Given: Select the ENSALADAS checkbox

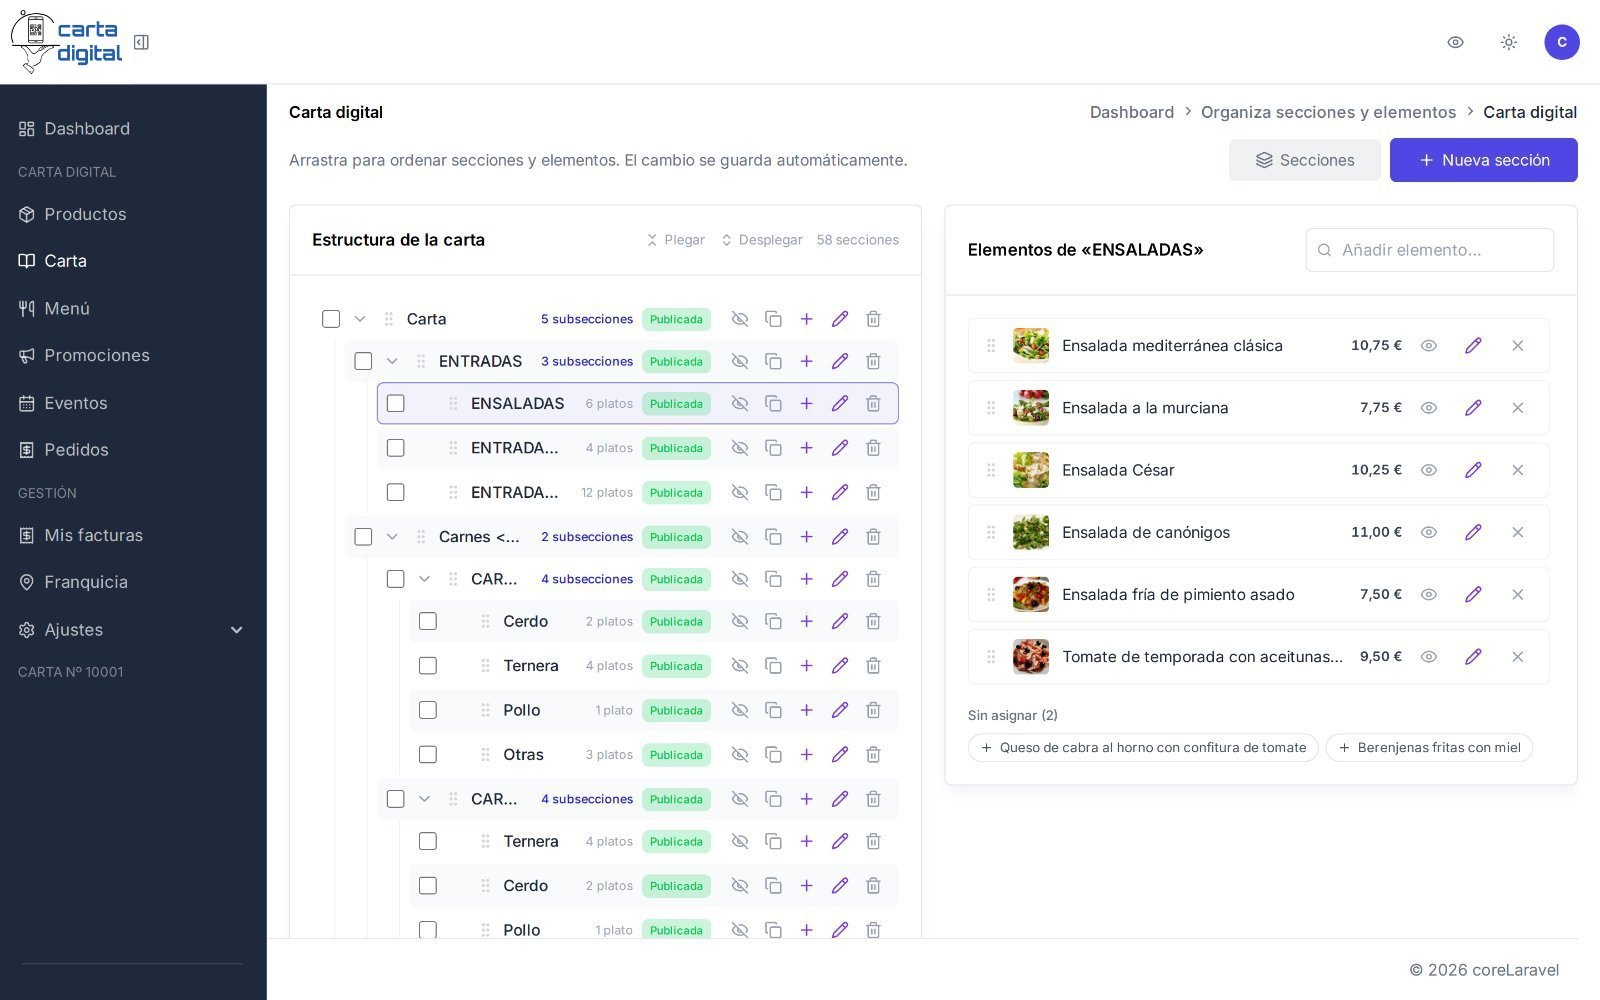Looking at the screenshot, I should (396, 403).
